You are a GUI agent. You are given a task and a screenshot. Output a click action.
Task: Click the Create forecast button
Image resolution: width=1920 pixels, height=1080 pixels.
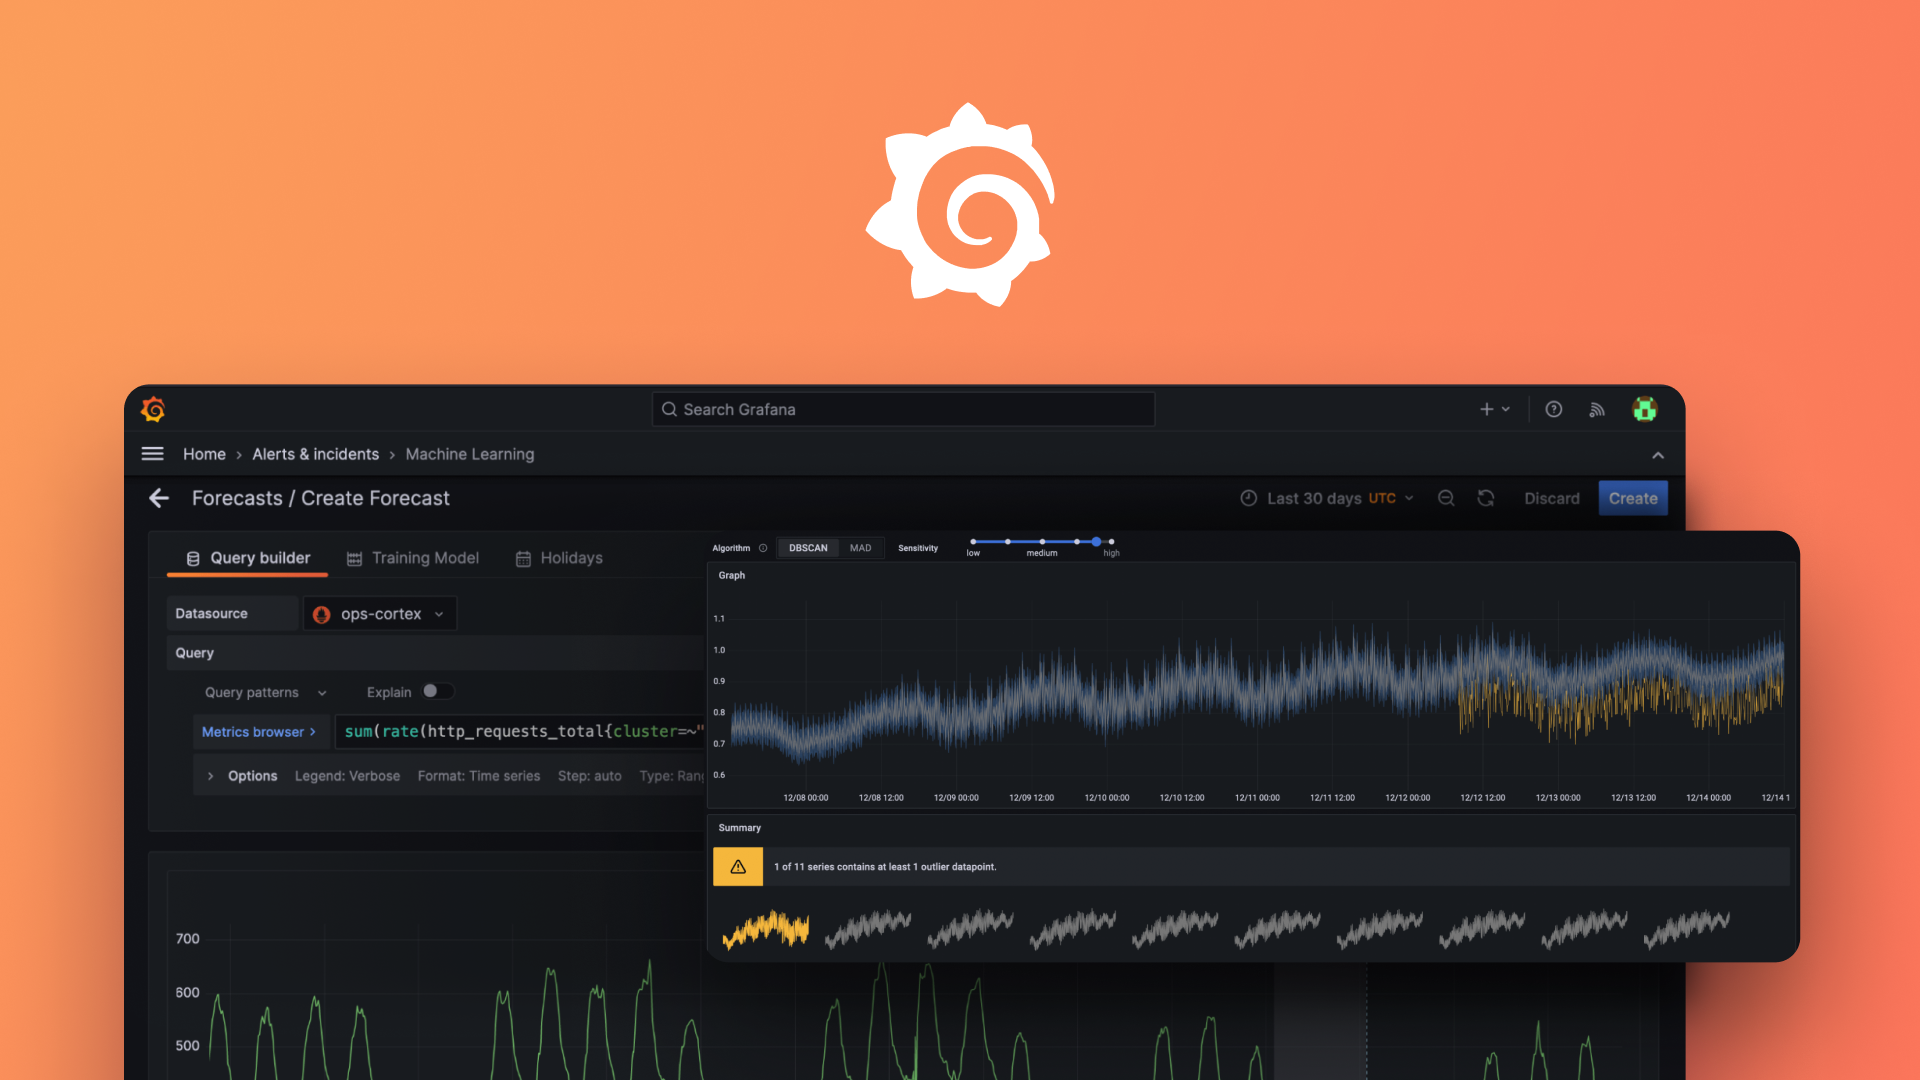[x=1633, y=497]
